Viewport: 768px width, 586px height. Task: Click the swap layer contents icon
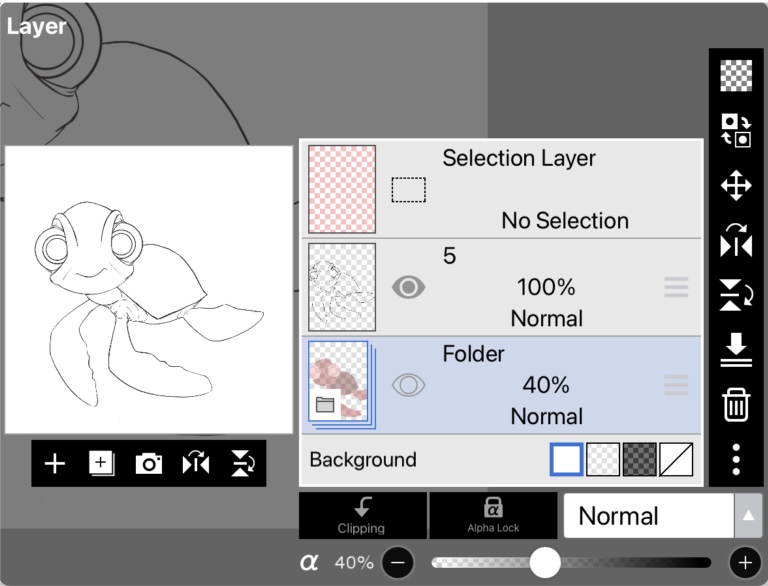tap(736, 130)
